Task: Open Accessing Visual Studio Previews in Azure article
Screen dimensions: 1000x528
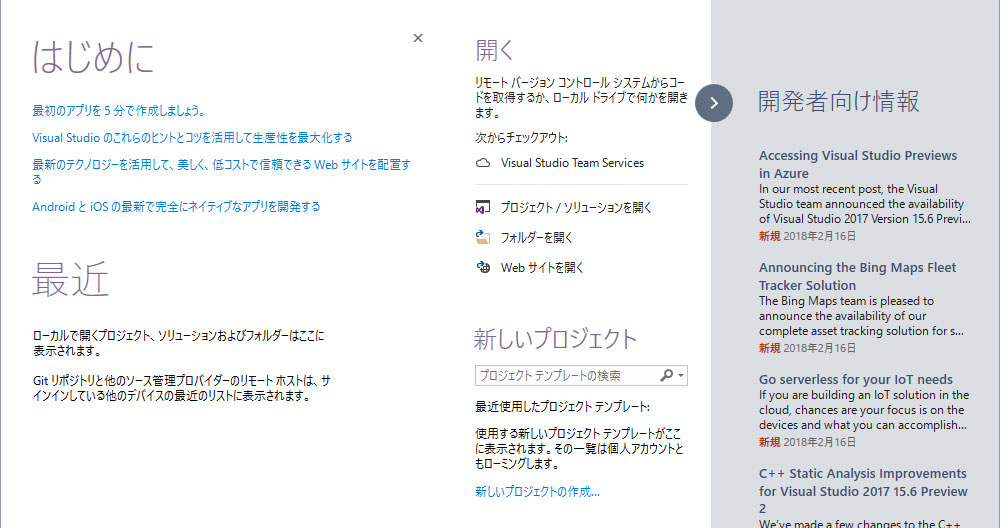Action: [858, 165]
